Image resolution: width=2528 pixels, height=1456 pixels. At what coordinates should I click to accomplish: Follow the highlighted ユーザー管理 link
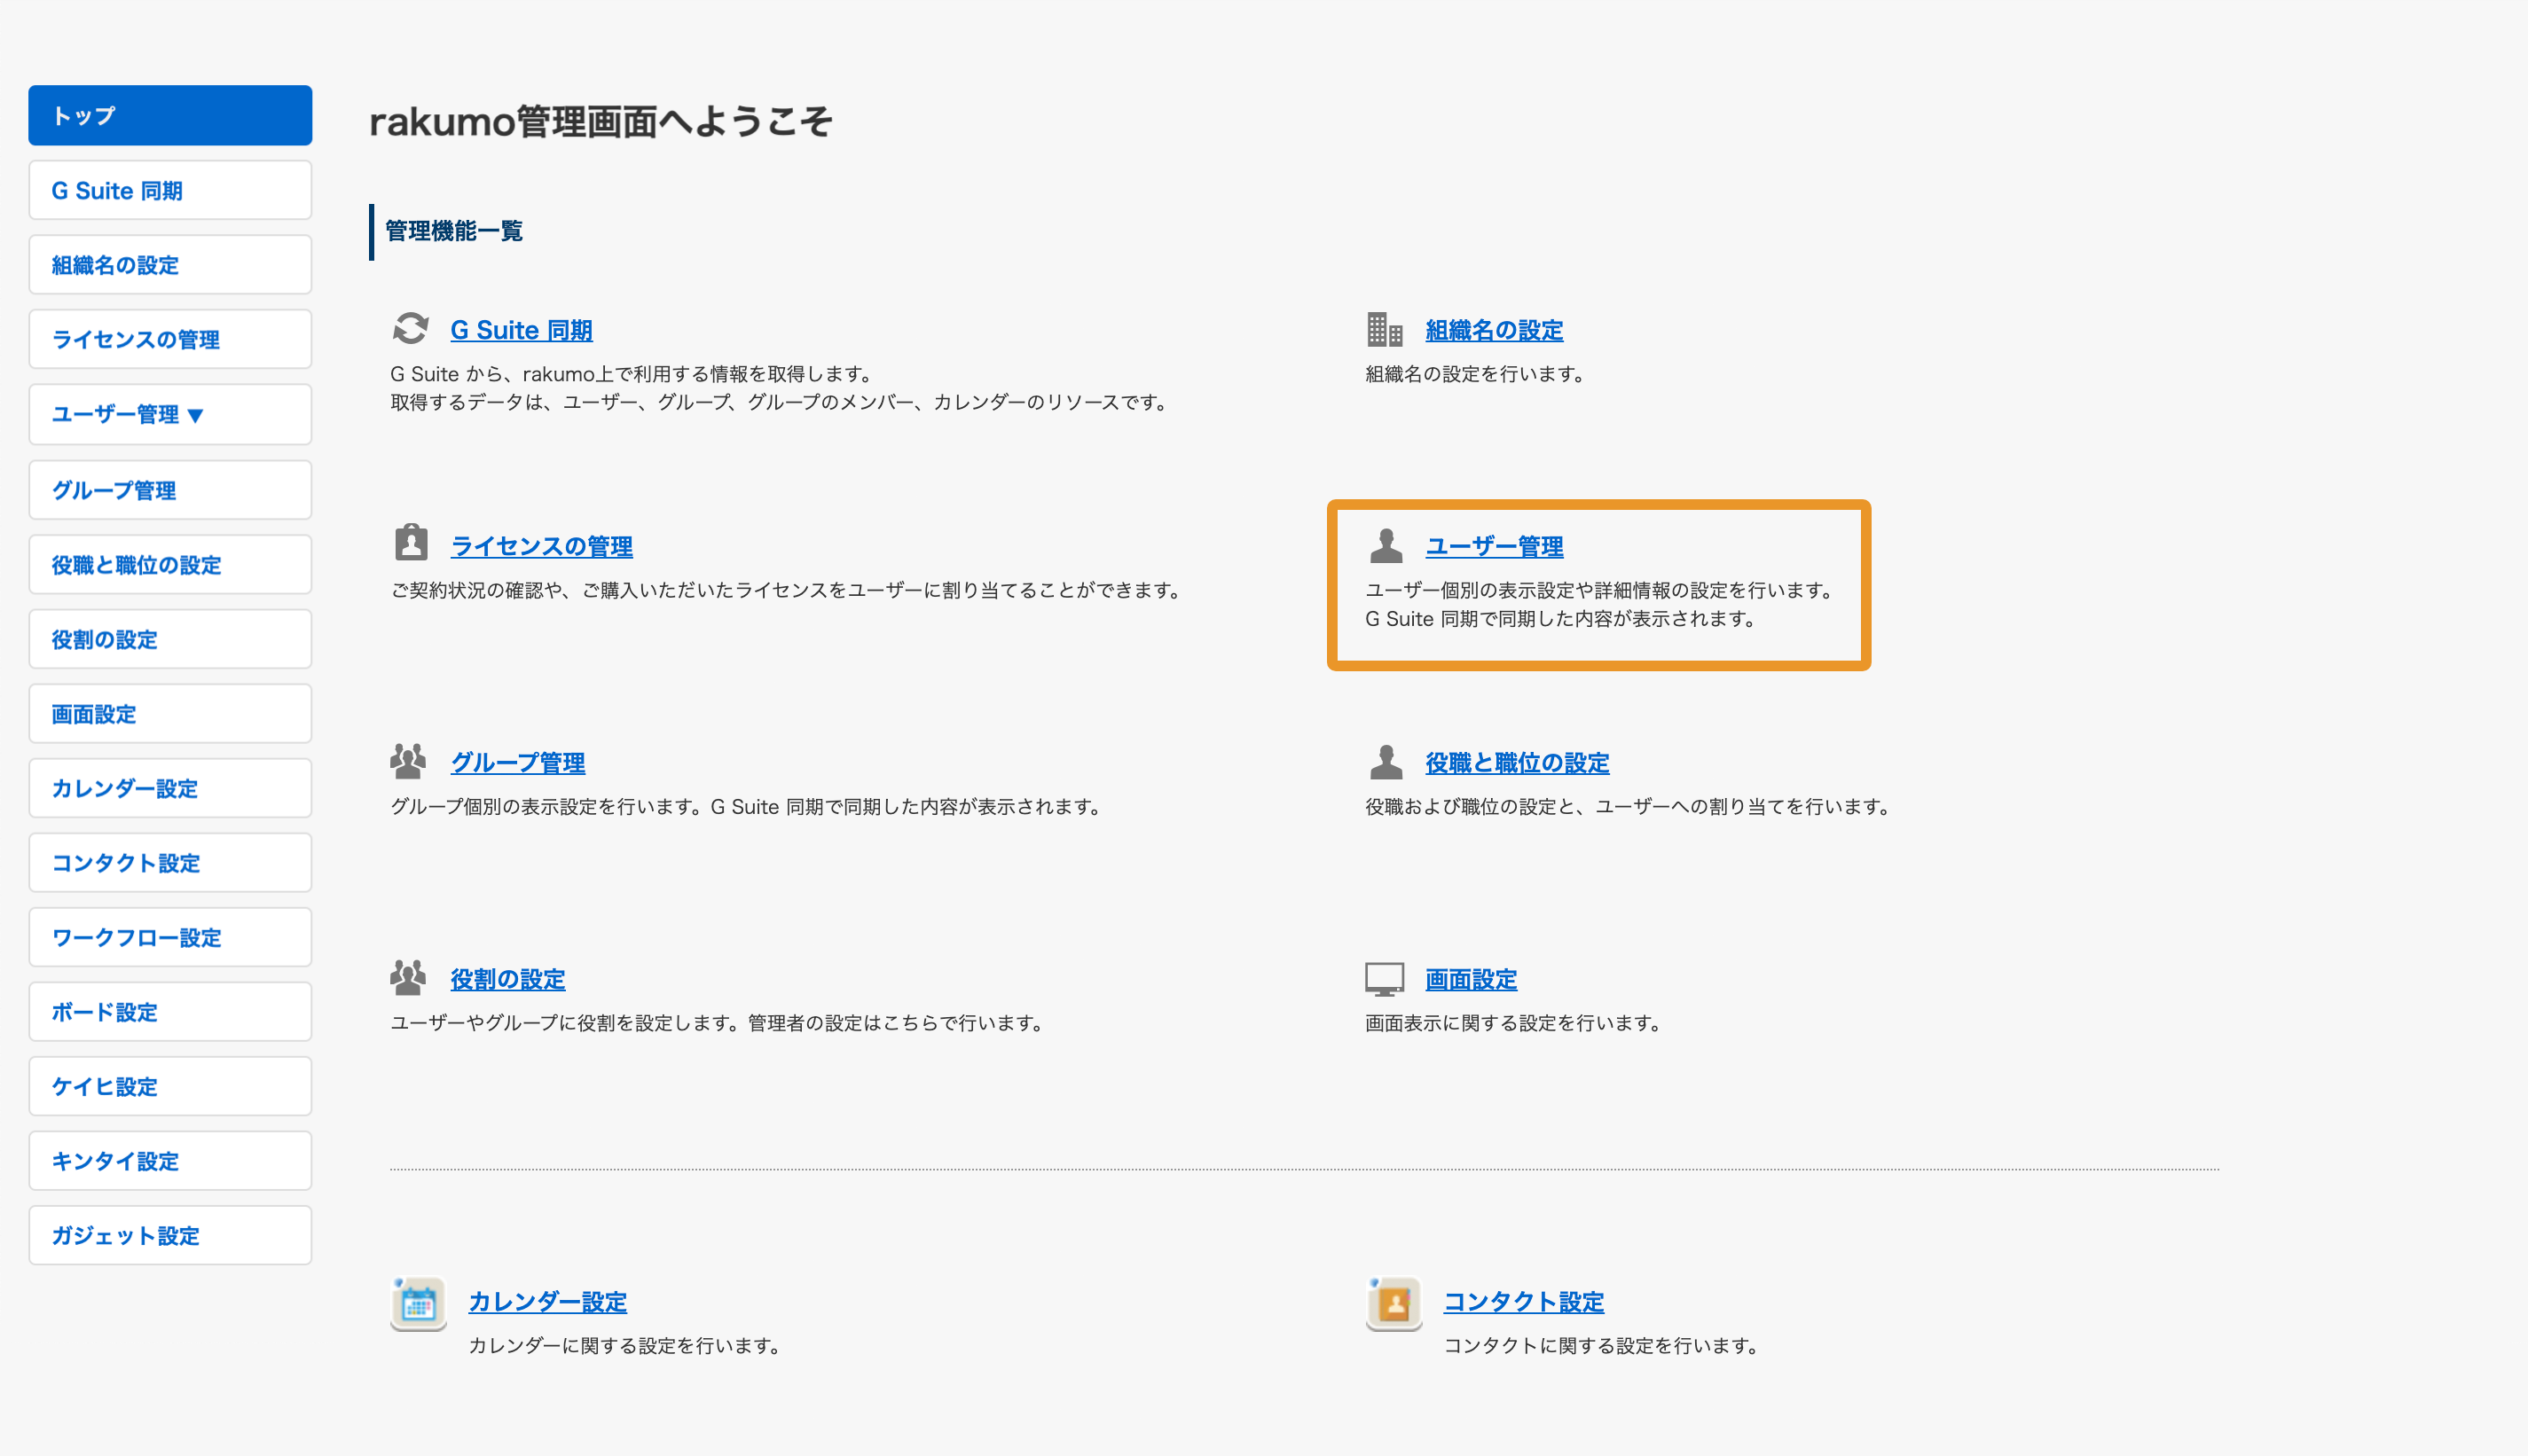(1494, 546)
